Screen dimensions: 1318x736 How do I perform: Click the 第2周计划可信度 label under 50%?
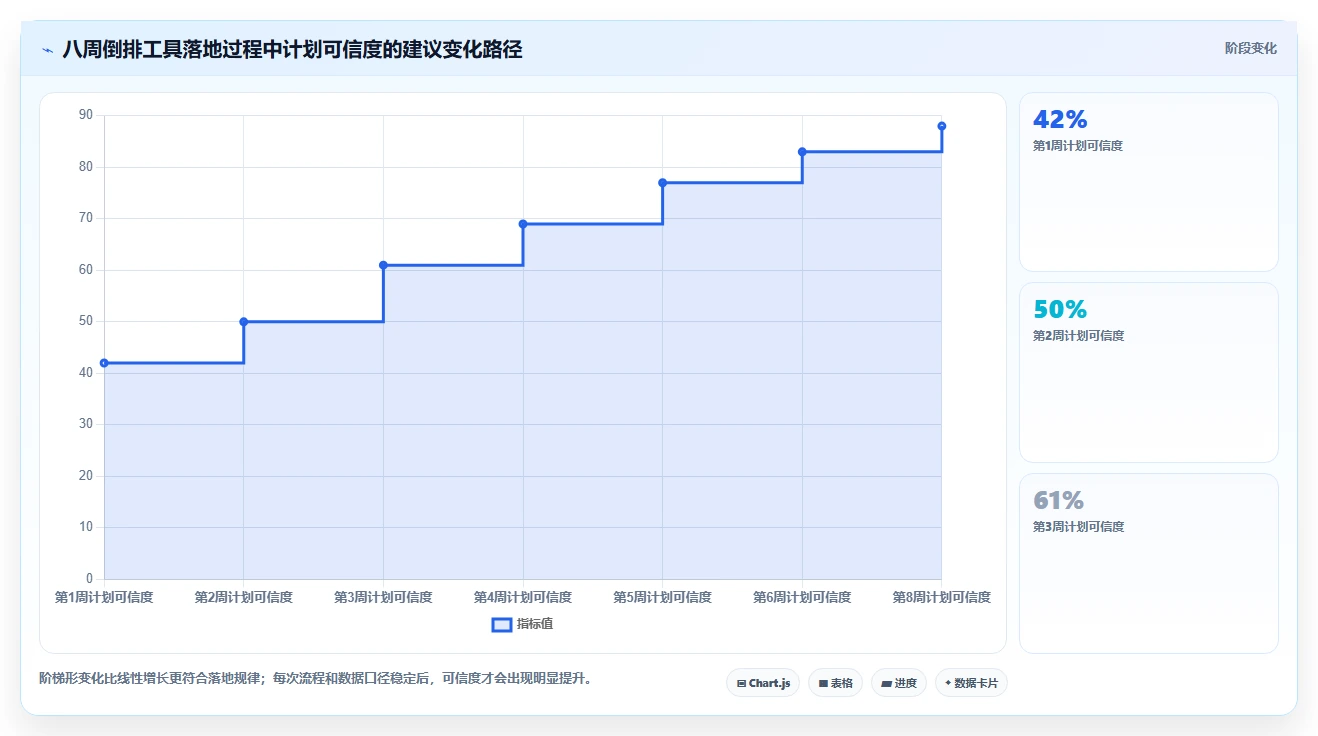(1079, 336)
